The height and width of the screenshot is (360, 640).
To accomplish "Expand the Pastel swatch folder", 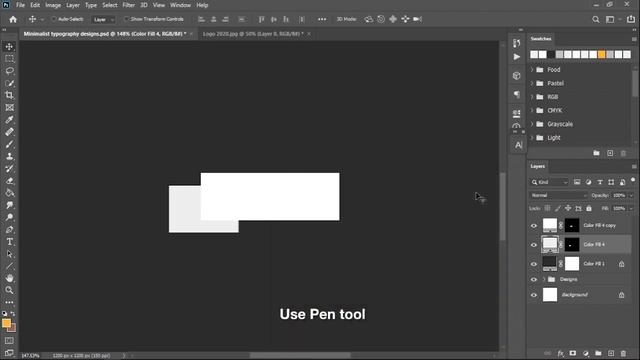I will tap(532, 83).
